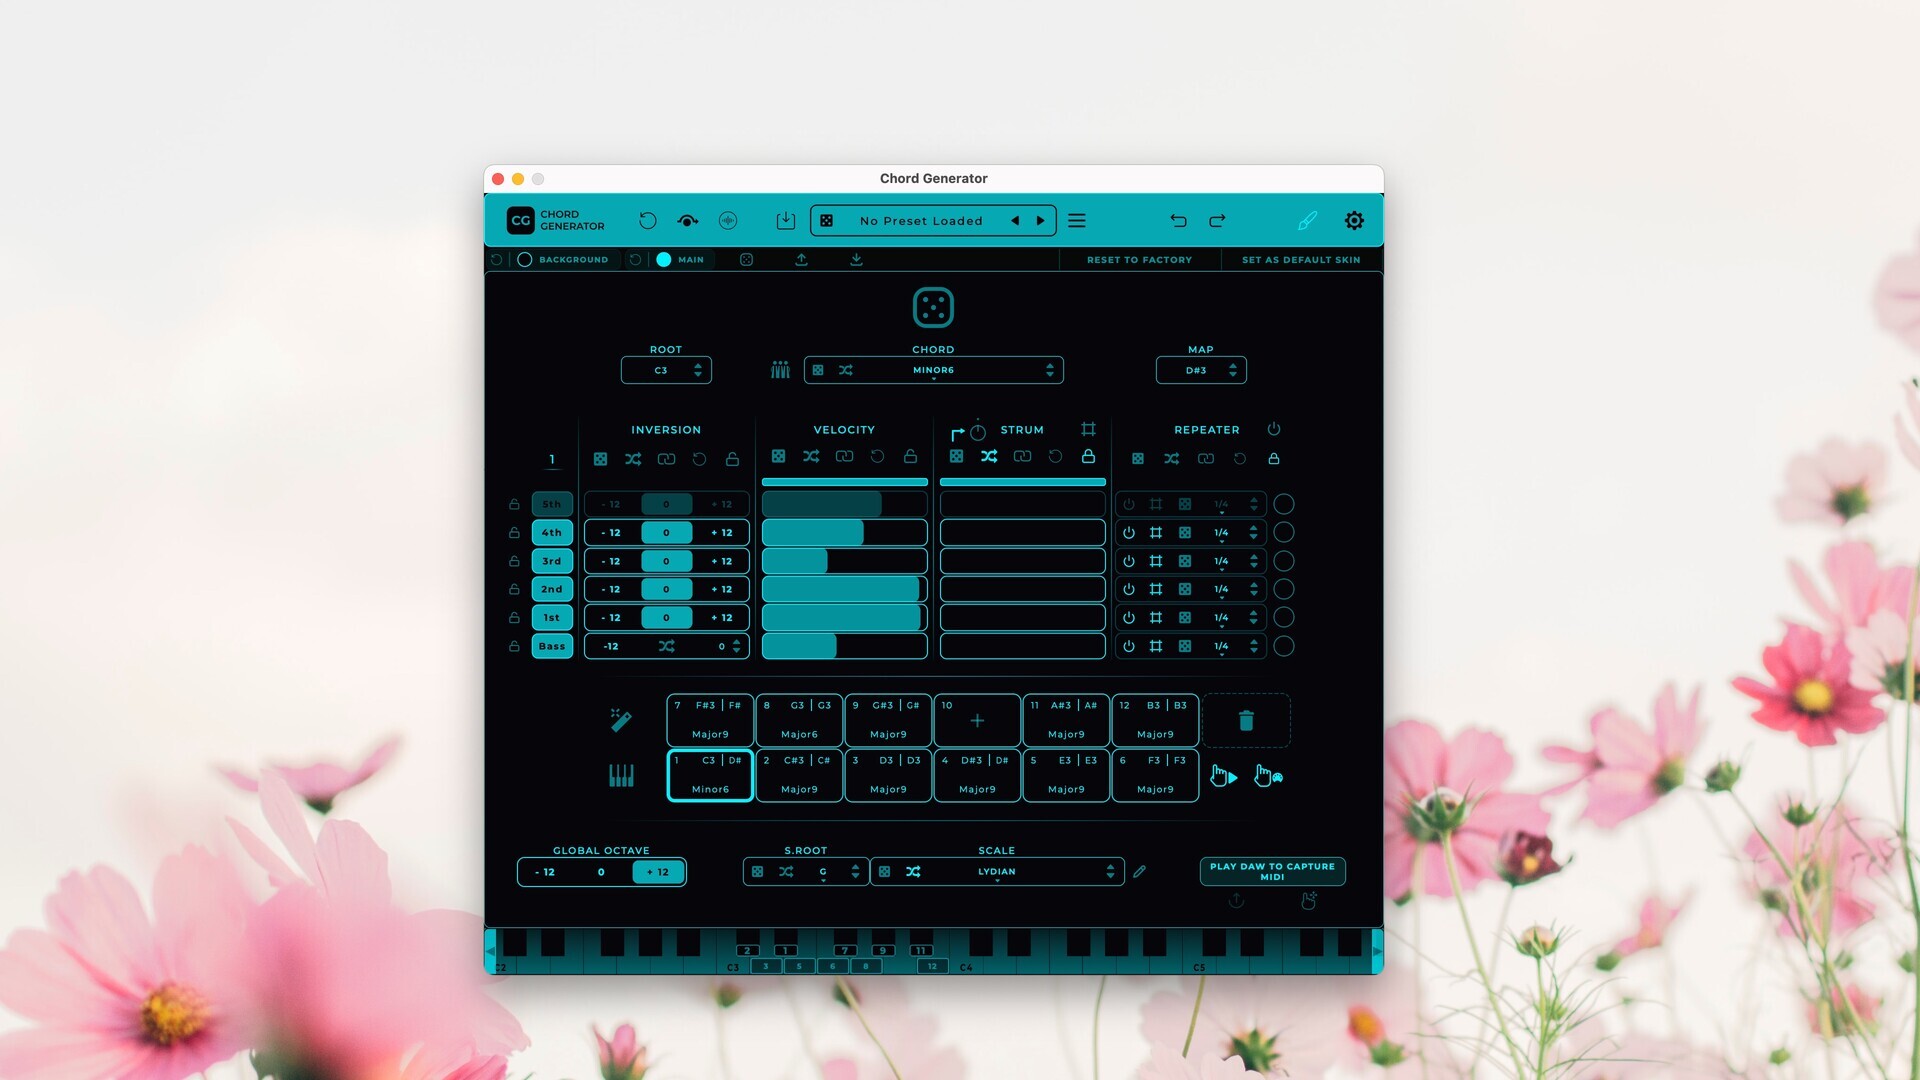Toggle the Velocity lock icon
The image size is (1920, 1080).
click(x=910, y=456)
